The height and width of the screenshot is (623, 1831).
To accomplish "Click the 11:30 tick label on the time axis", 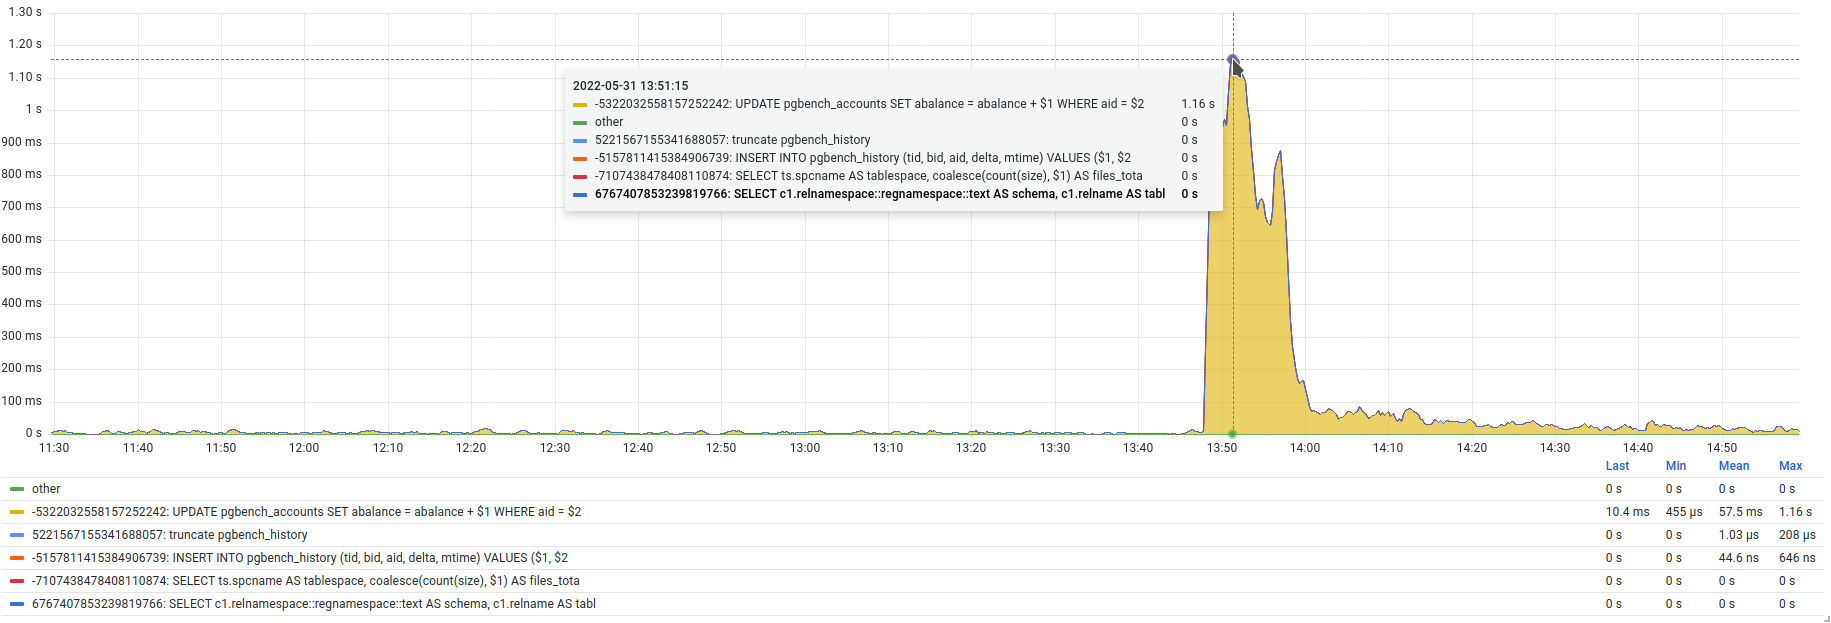I will pos(54,448).
